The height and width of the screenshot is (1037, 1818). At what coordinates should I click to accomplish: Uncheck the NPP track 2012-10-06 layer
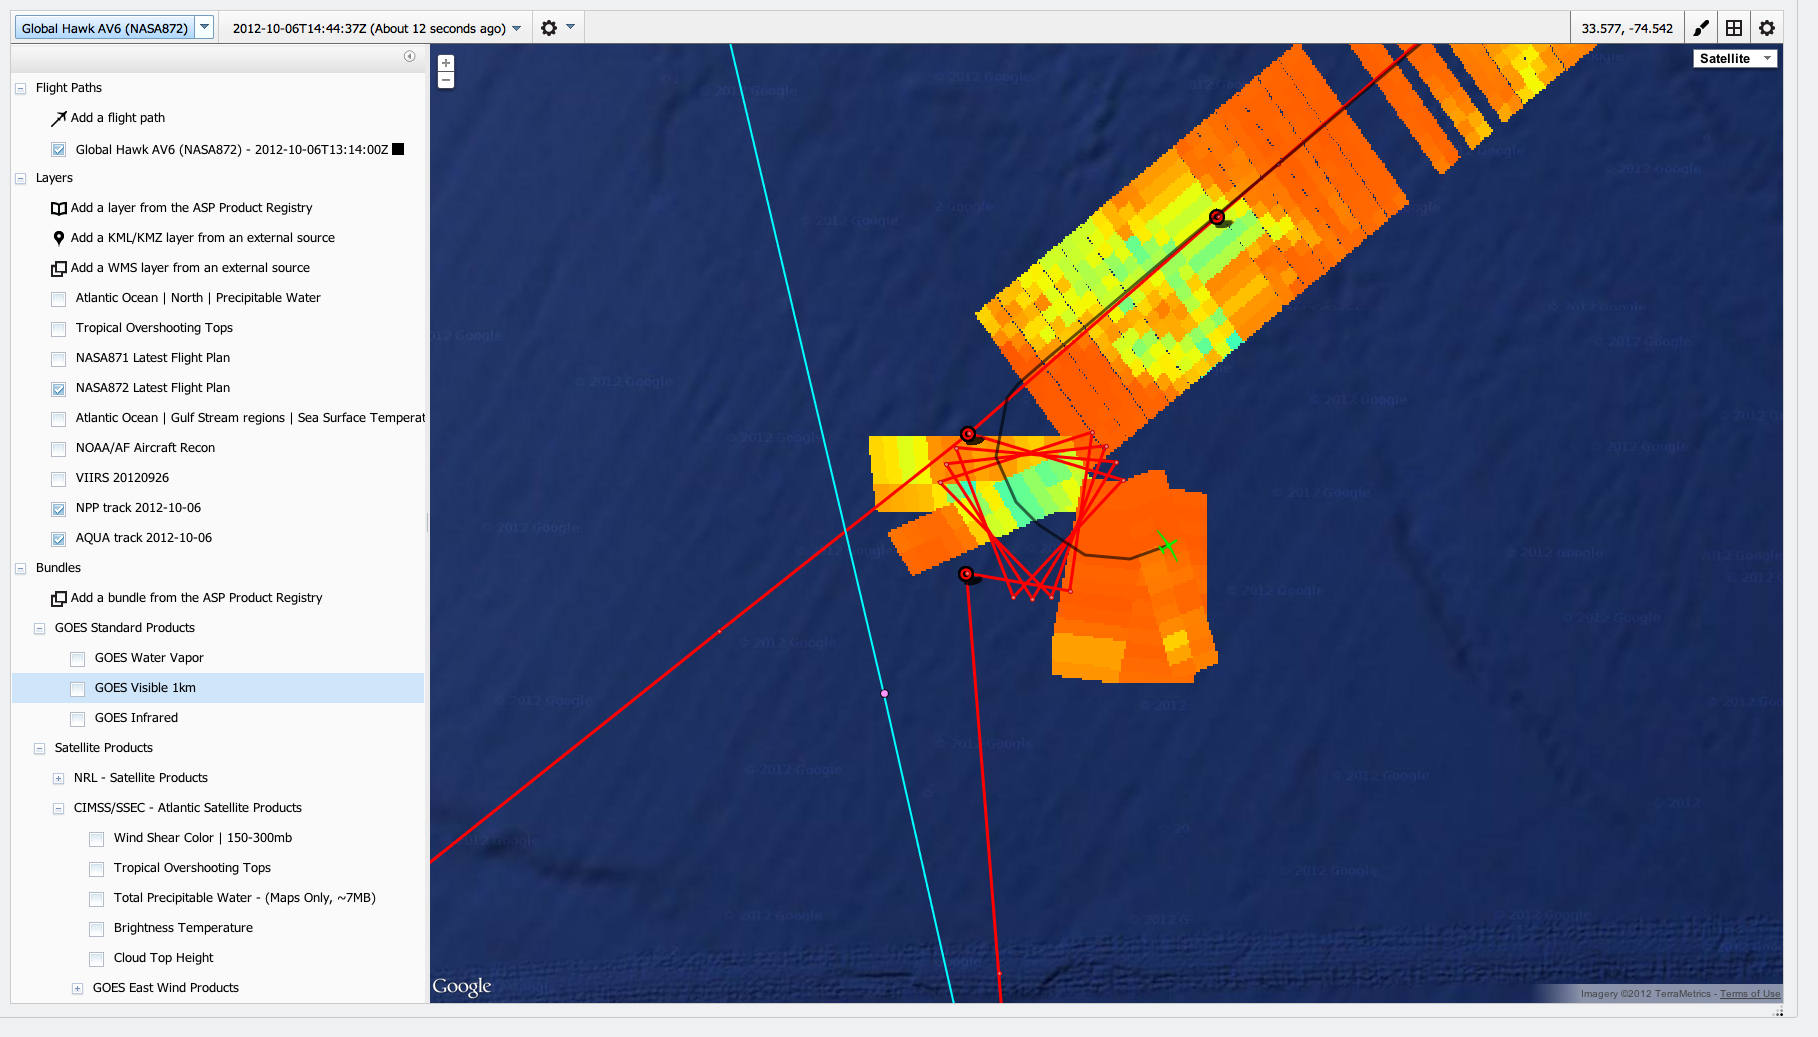pos(59,509)
